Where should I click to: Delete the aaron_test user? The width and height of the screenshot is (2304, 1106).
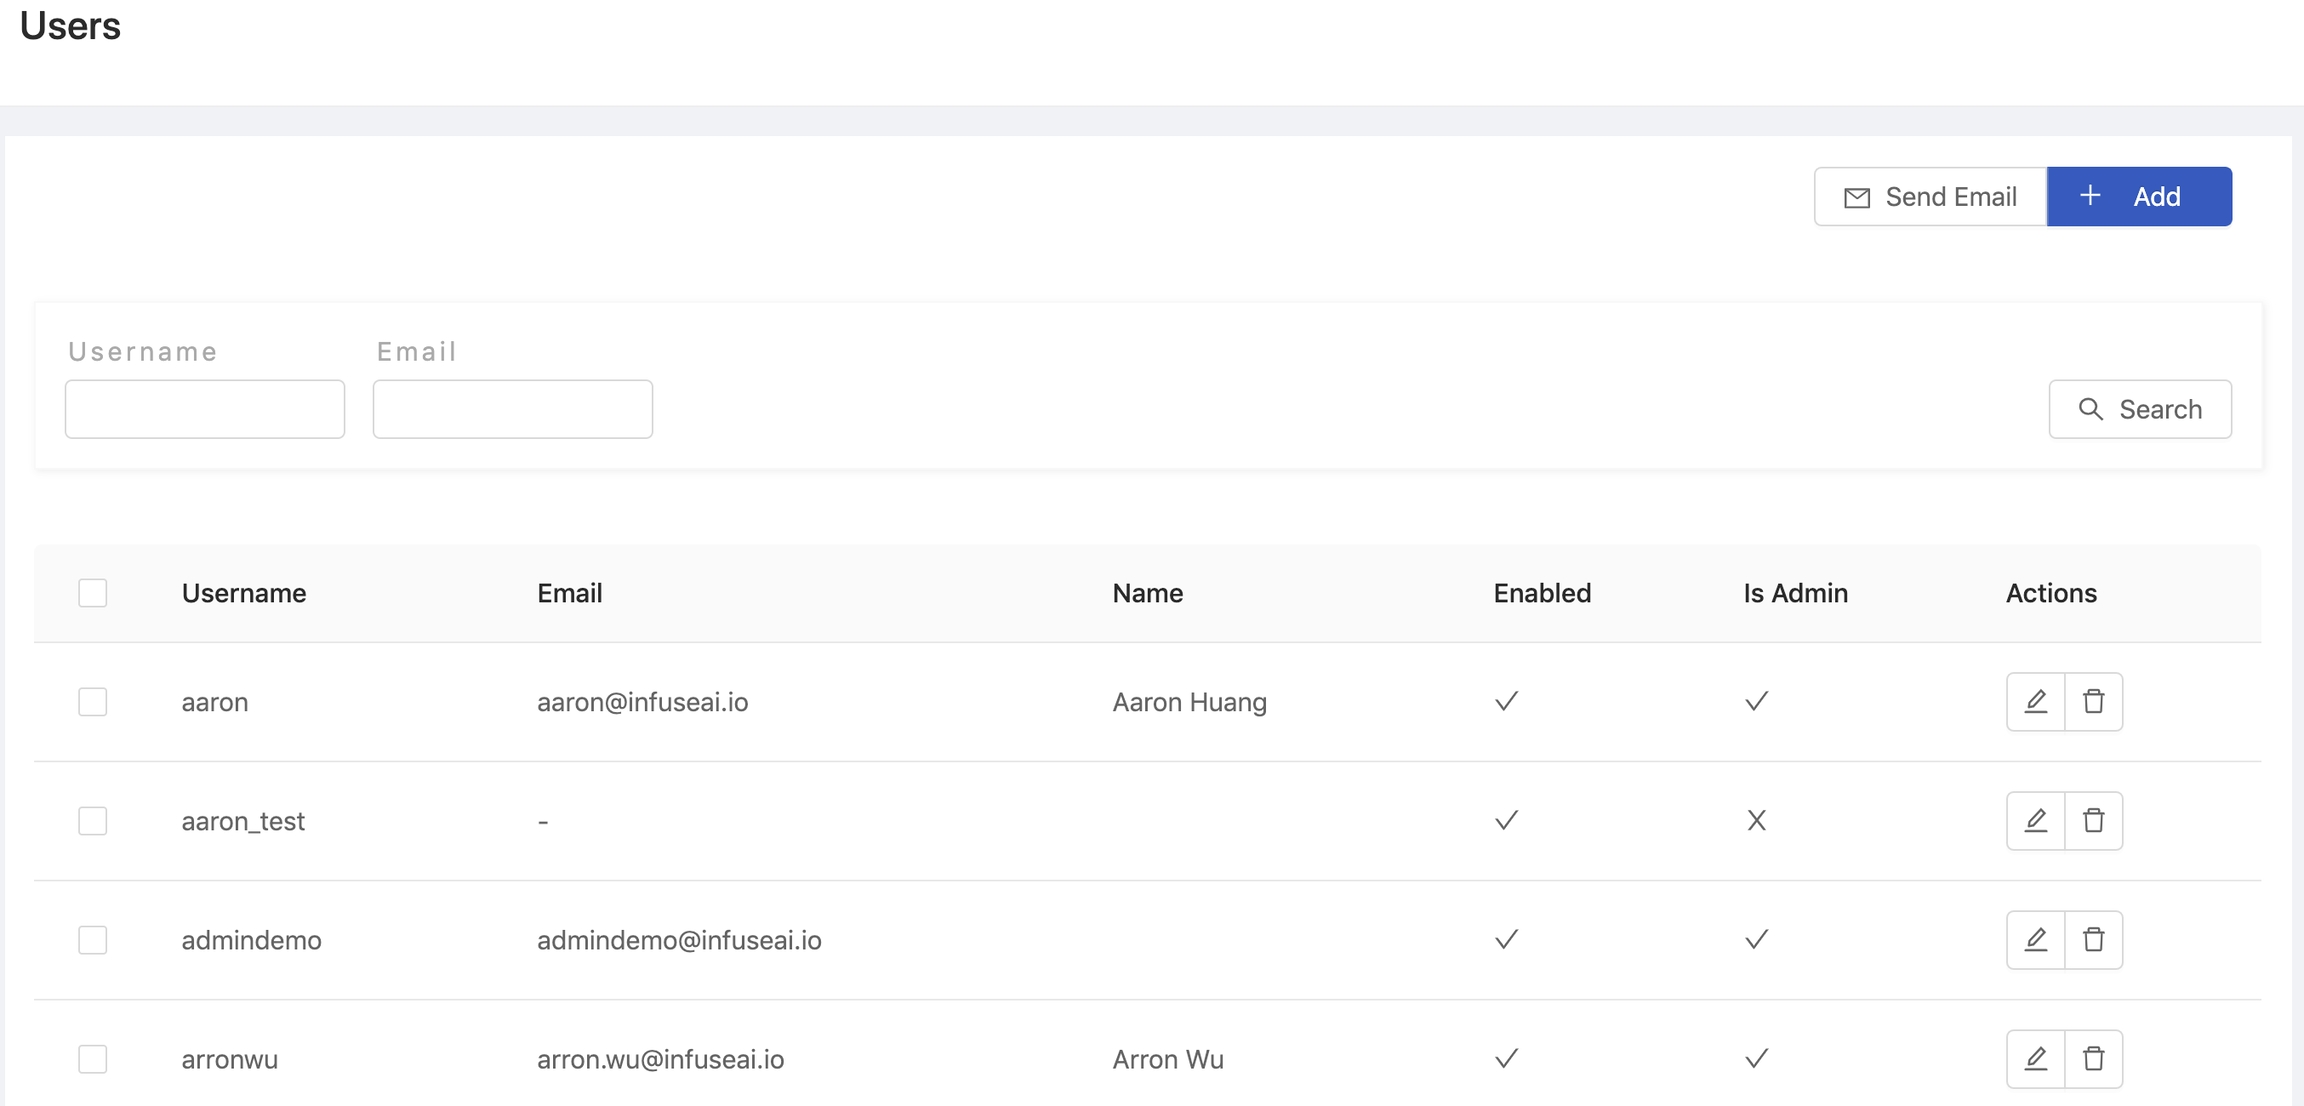(2093, 821)
